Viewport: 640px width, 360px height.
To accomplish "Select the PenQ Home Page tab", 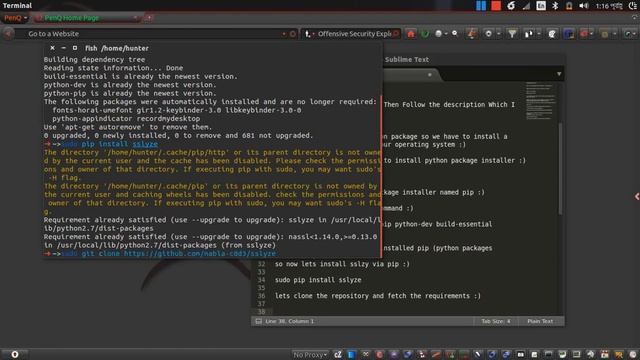I will click(x=87, y=18).
